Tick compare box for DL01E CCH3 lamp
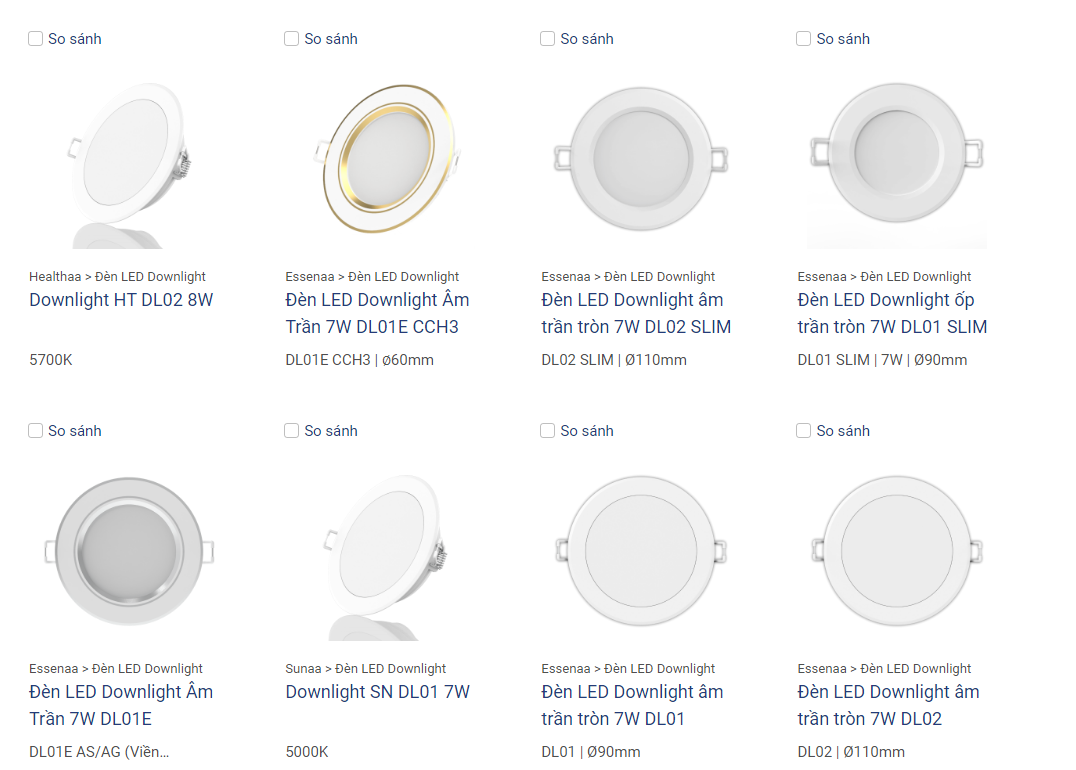The image size is (1076, 770). tap(292, 38)
